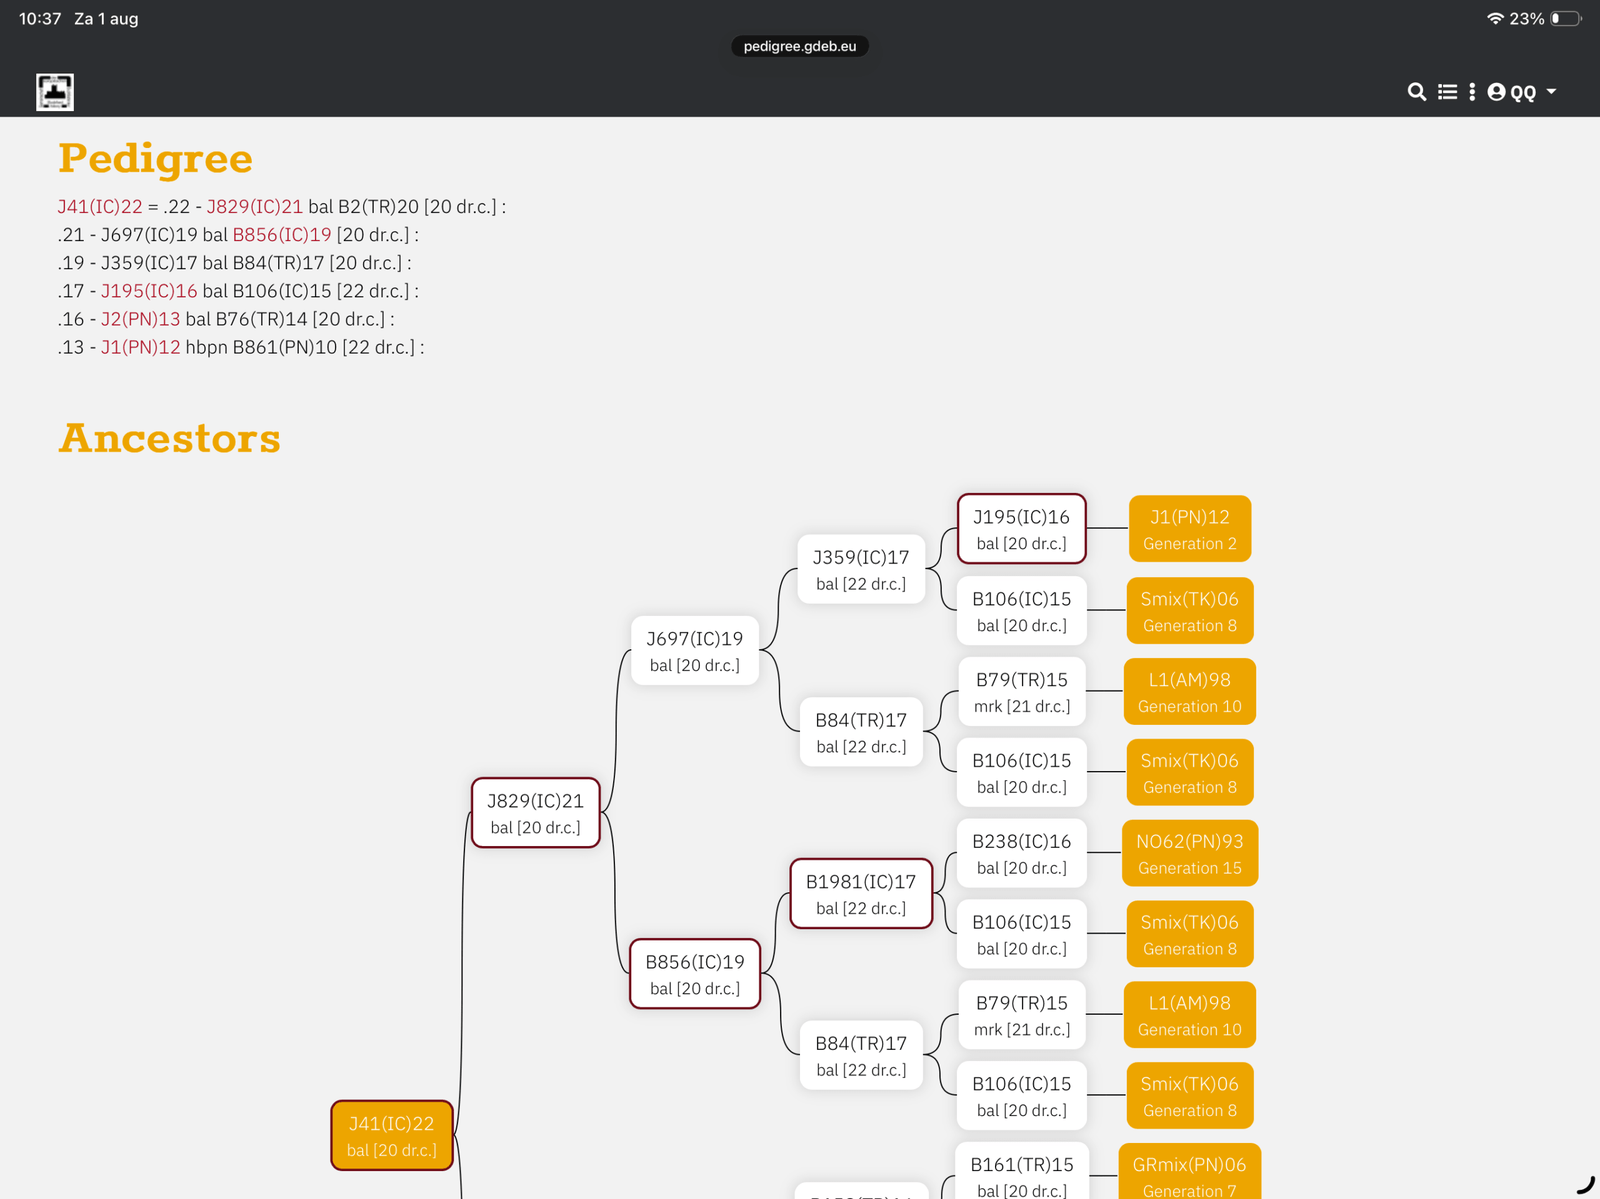The height and width of the screenshot is (1199, 1600).
Task: Select the J41(IC)22 root node
Action: click(x=392, y=1135)
